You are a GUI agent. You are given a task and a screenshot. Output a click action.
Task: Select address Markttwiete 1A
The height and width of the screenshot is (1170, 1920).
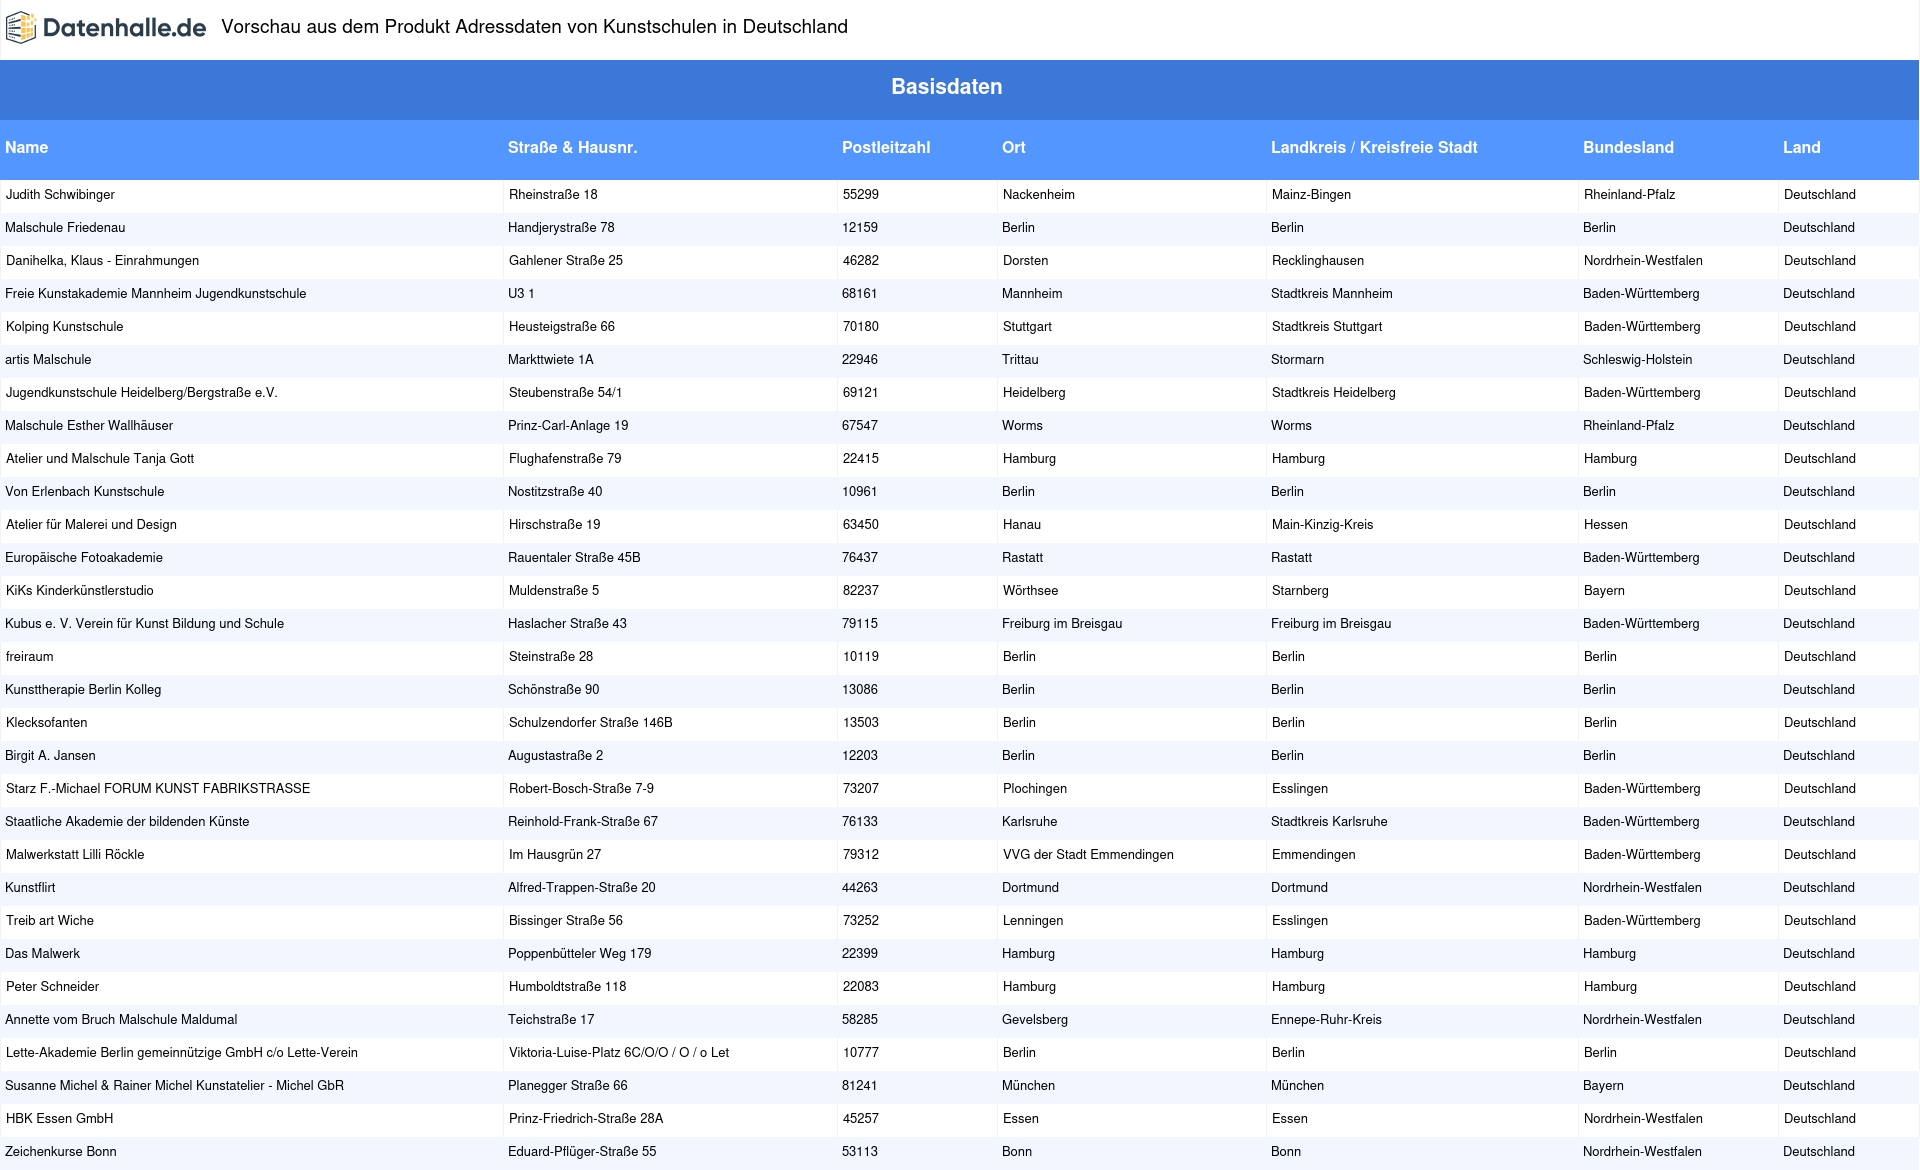551,360
